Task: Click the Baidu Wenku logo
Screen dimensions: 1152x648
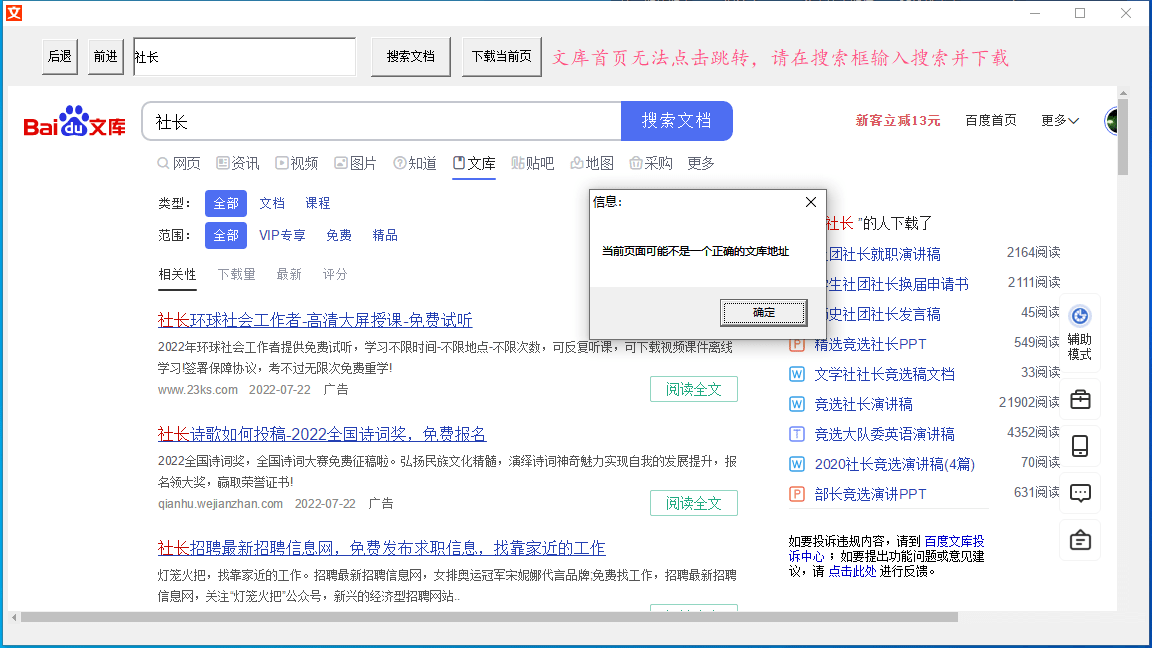Action: point(74,121)
